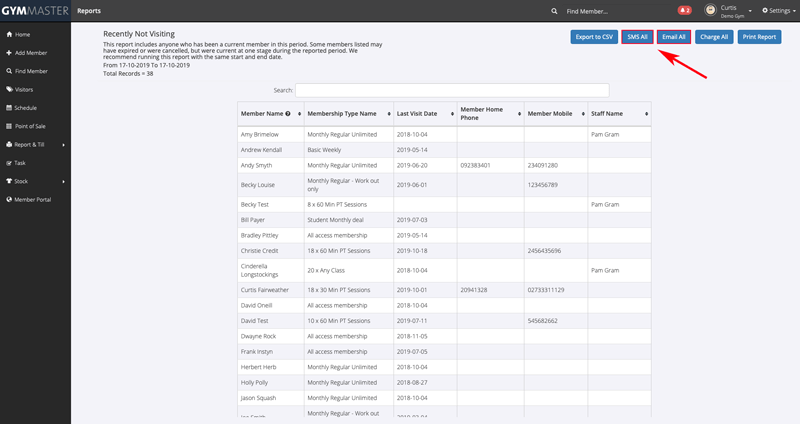Click the Export to CSV button
Screen dimensions: 800x424
[x=593, y=37]
